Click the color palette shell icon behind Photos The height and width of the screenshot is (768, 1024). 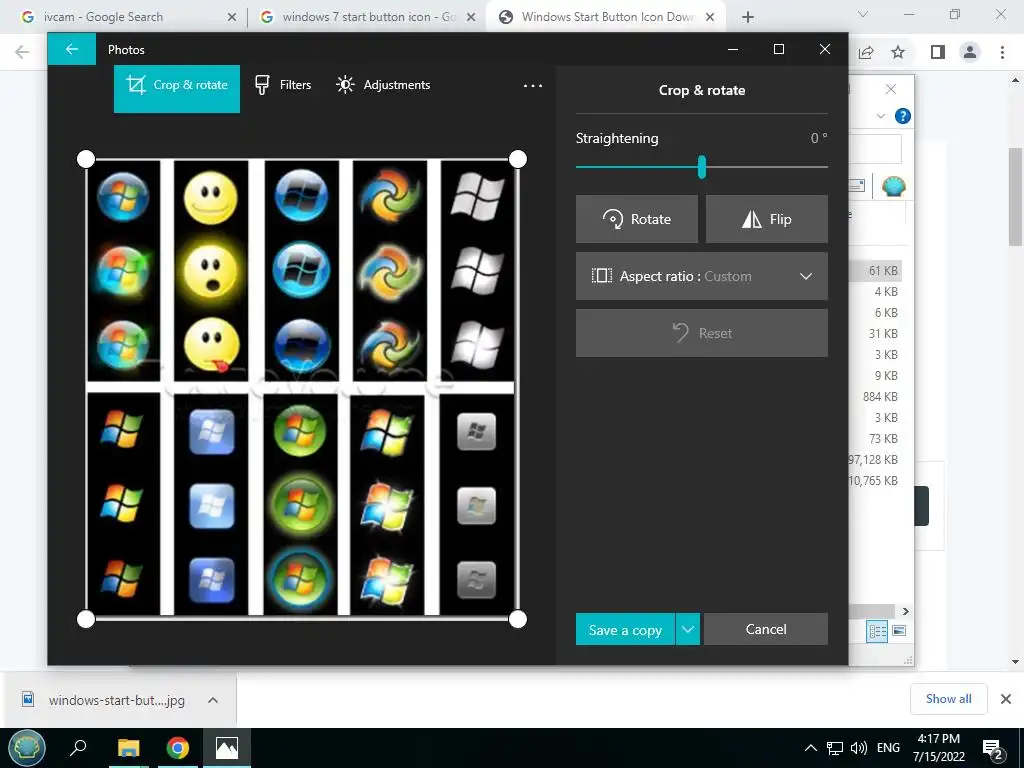pos(893,187)
